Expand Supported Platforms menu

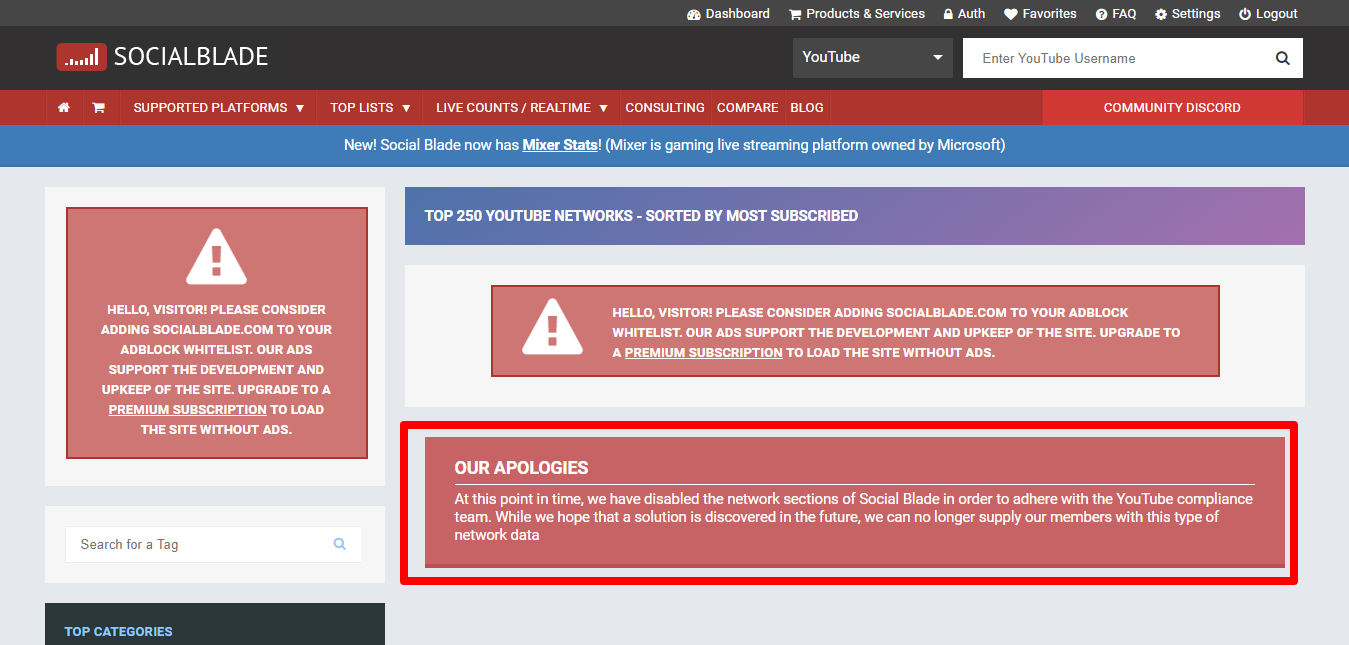coord(219,108)
